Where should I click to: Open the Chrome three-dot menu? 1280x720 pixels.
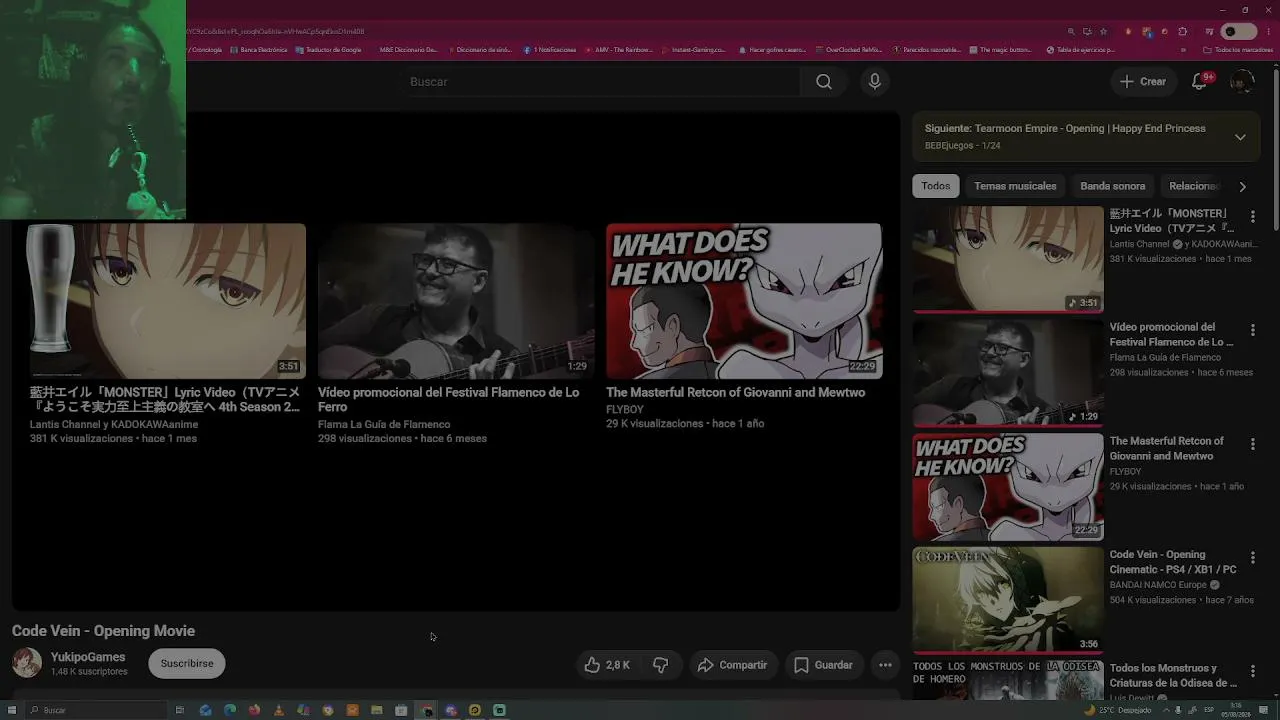(x=1267, y=32)
